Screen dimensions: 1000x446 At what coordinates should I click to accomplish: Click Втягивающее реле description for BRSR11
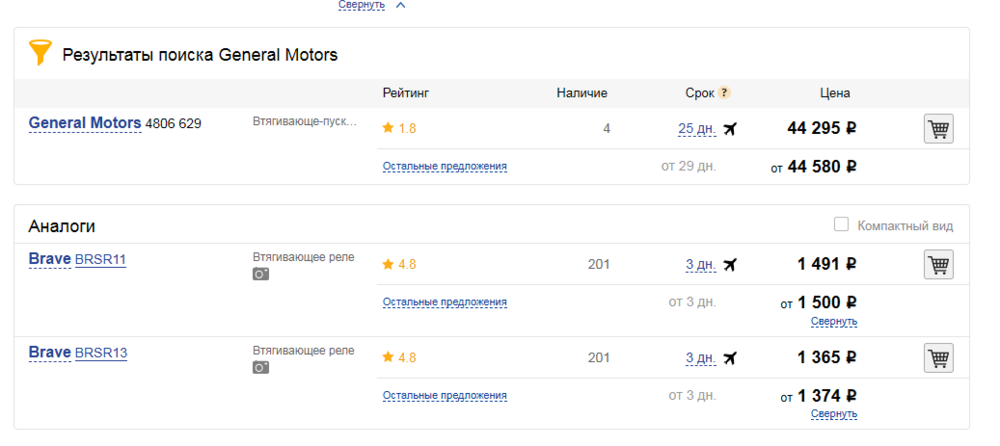tap(304, 257)
